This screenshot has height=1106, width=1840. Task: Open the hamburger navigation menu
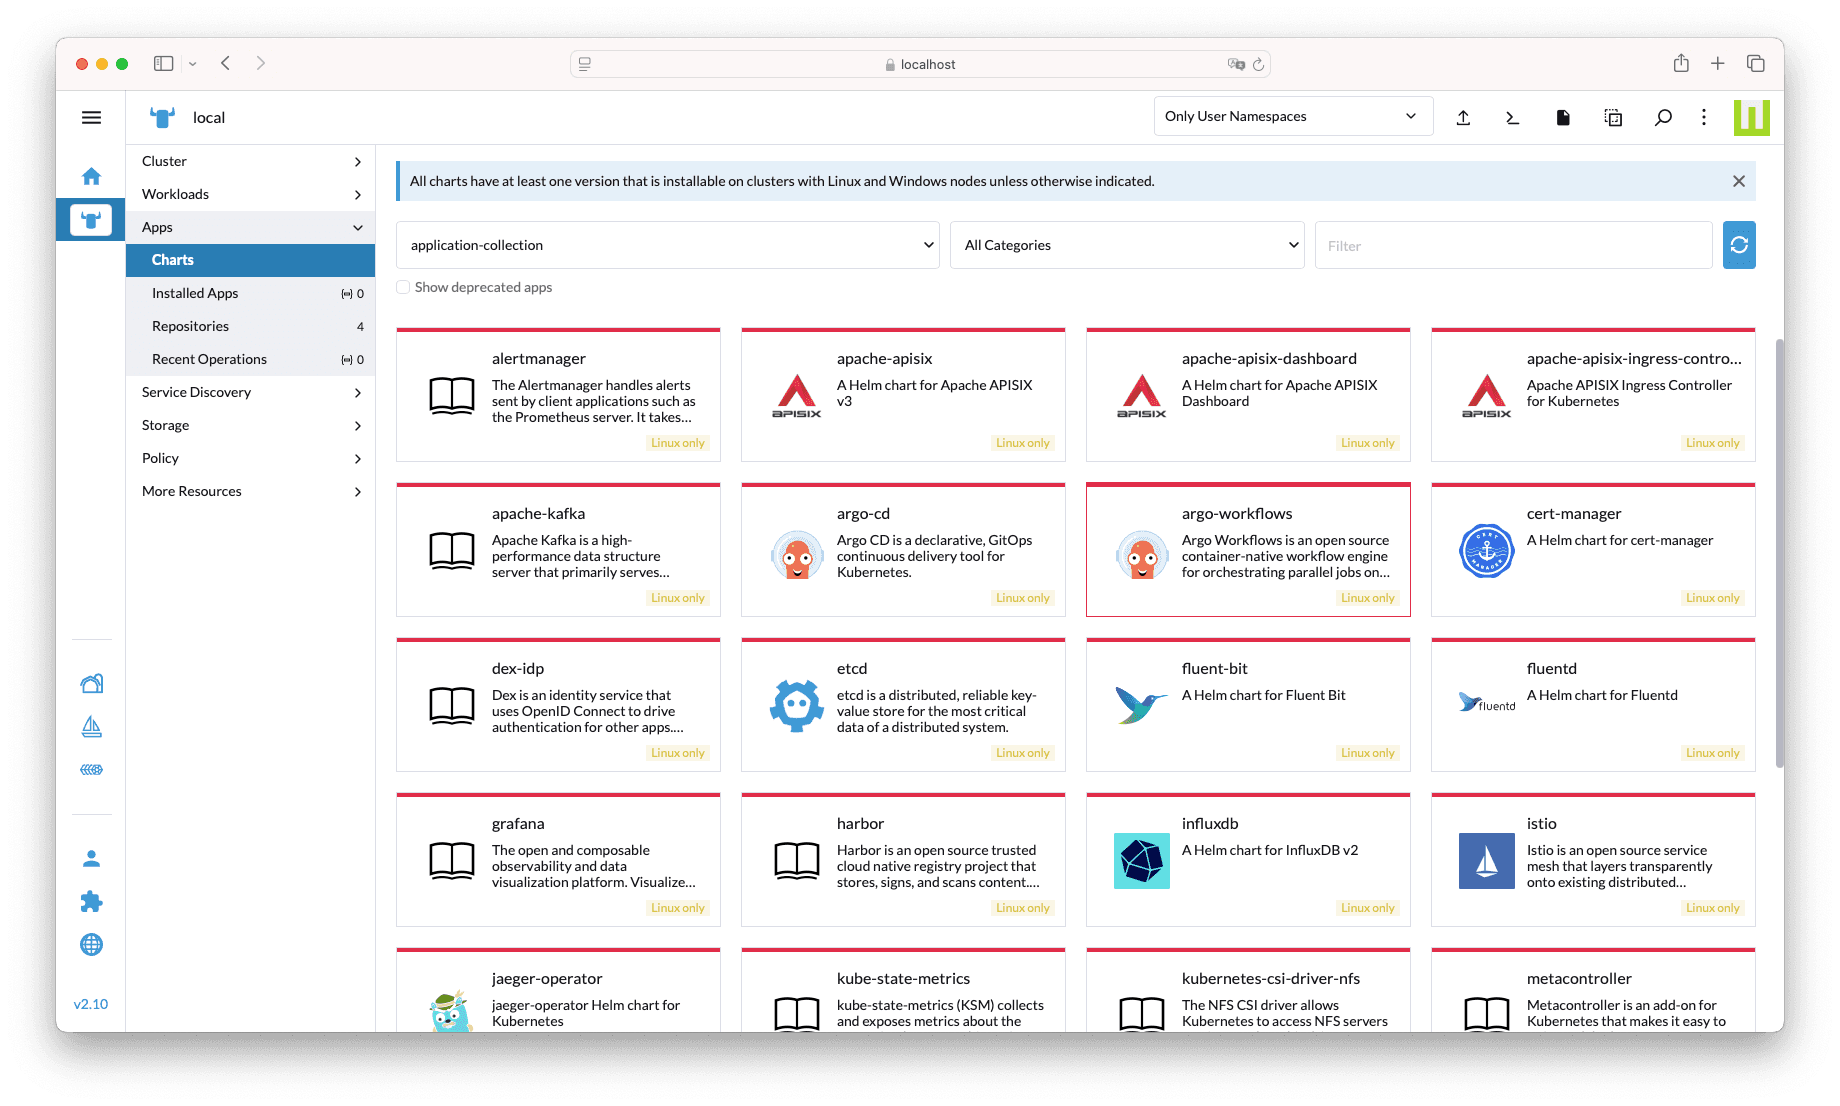pyautogui.click(x=91, y=118)
